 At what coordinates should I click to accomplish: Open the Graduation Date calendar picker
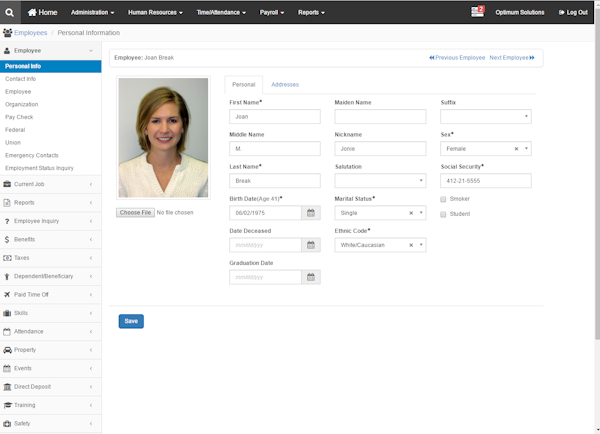(x=311, y=277)
